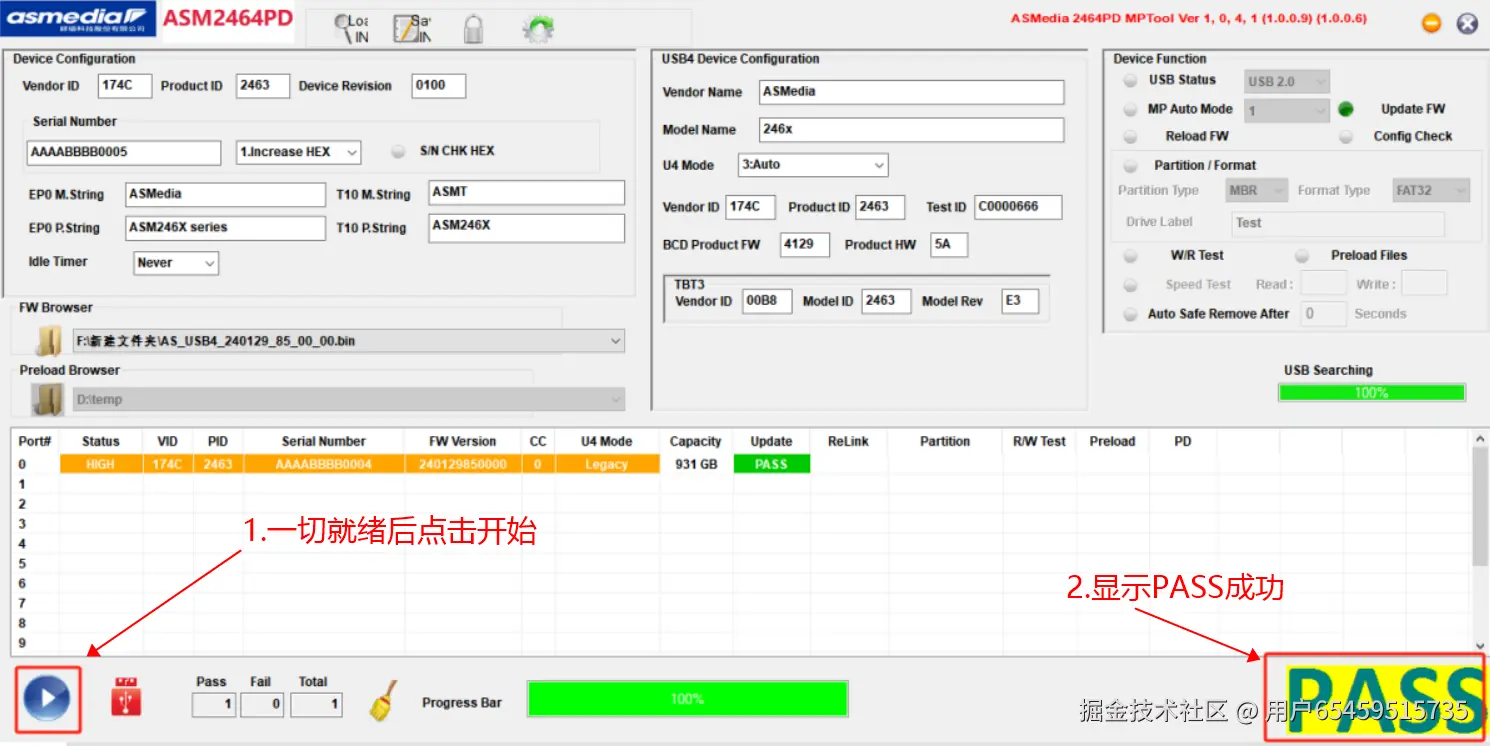The image size is (1490, 746).
Task: Click the Save INI notepad icon
Action: [x=412, y=28]
